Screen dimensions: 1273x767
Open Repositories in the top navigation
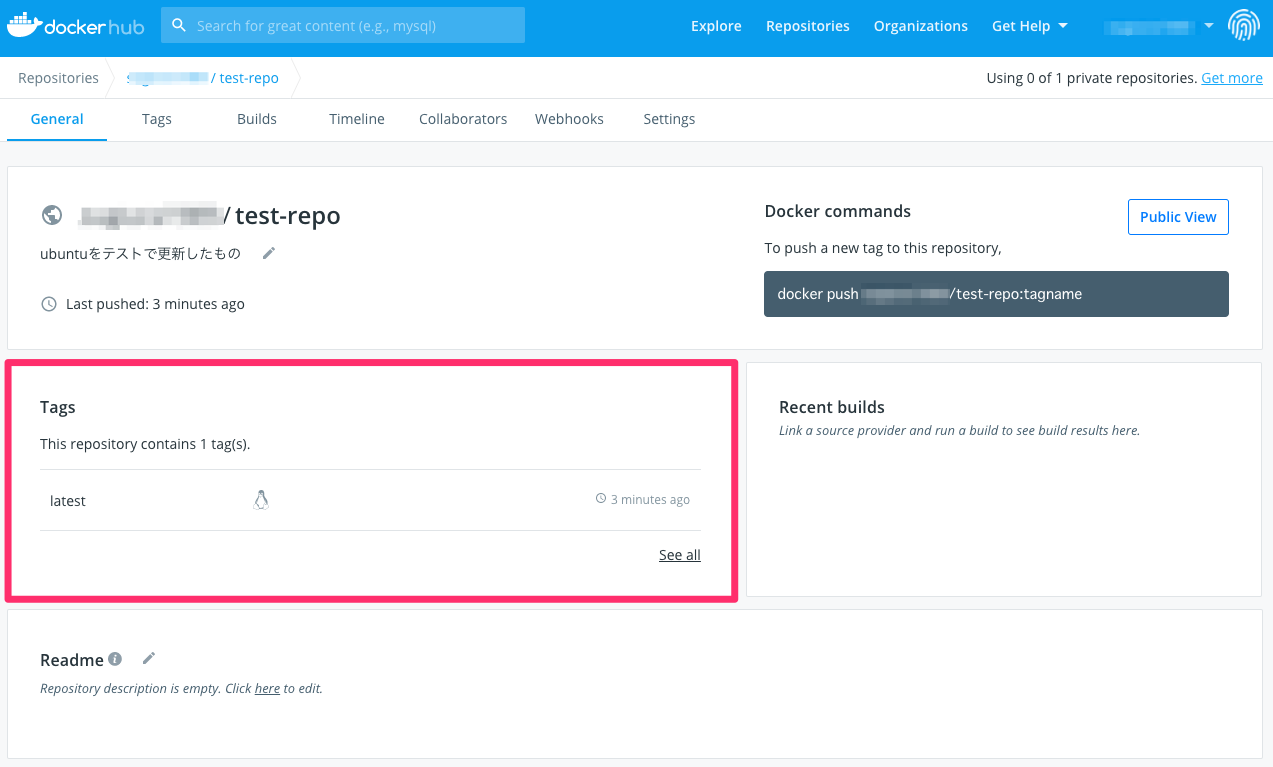pyautogui.click(x=808, y=26)
